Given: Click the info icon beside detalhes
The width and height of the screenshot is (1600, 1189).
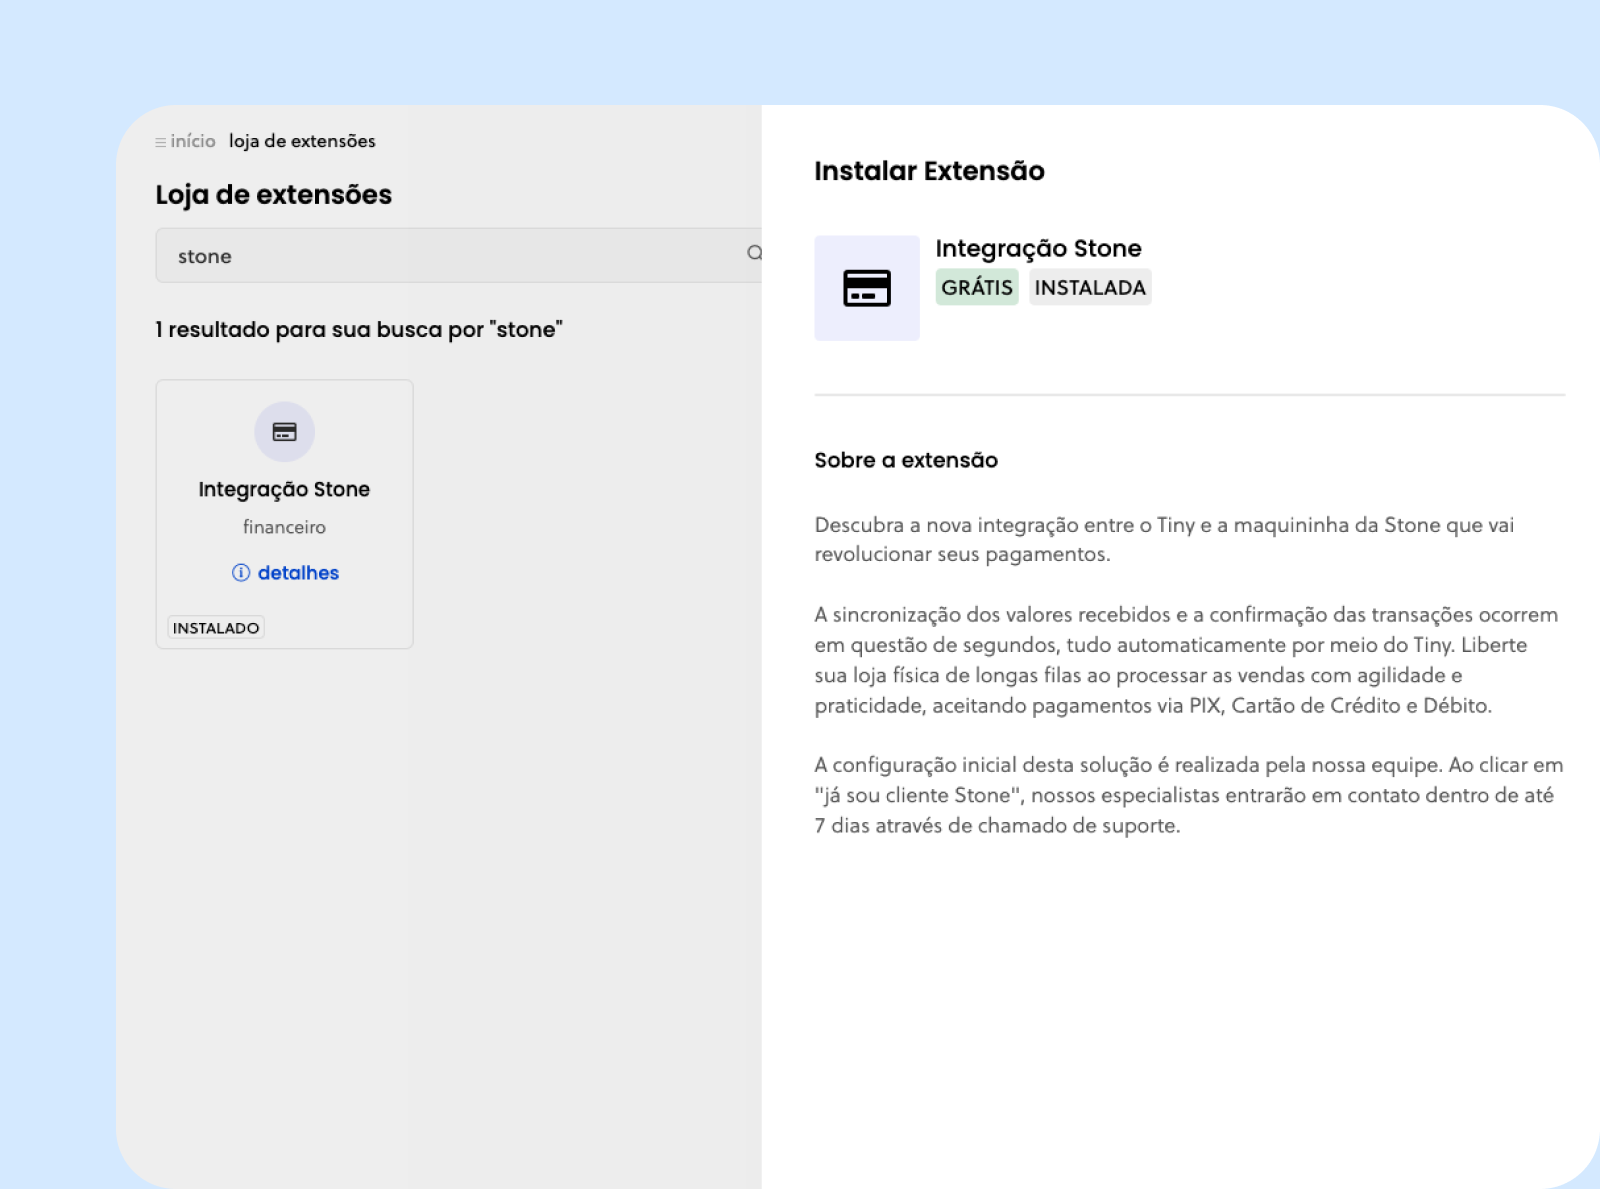Looking at the screenshot, I should click(x=241, y=573).
